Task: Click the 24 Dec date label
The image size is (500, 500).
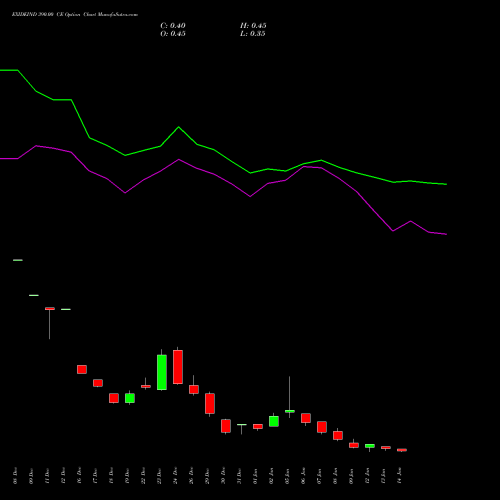Action: pos(175,476)
